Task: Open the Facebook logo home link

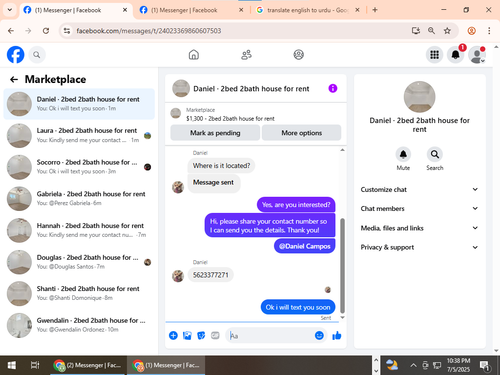Action: pyautogui.click(x=15, y=55)
